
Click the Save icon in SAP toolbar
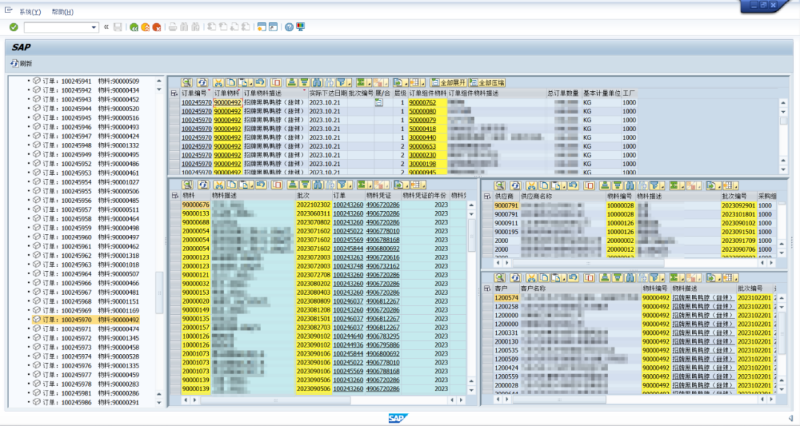coord(118,26)
